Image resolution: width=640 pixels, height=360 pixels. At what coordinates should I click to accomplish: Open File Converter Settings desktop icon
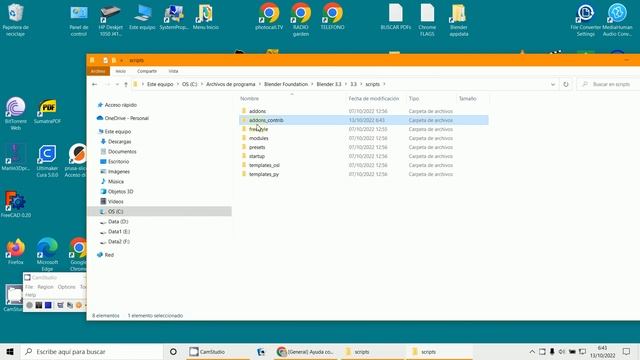point(586,20)
